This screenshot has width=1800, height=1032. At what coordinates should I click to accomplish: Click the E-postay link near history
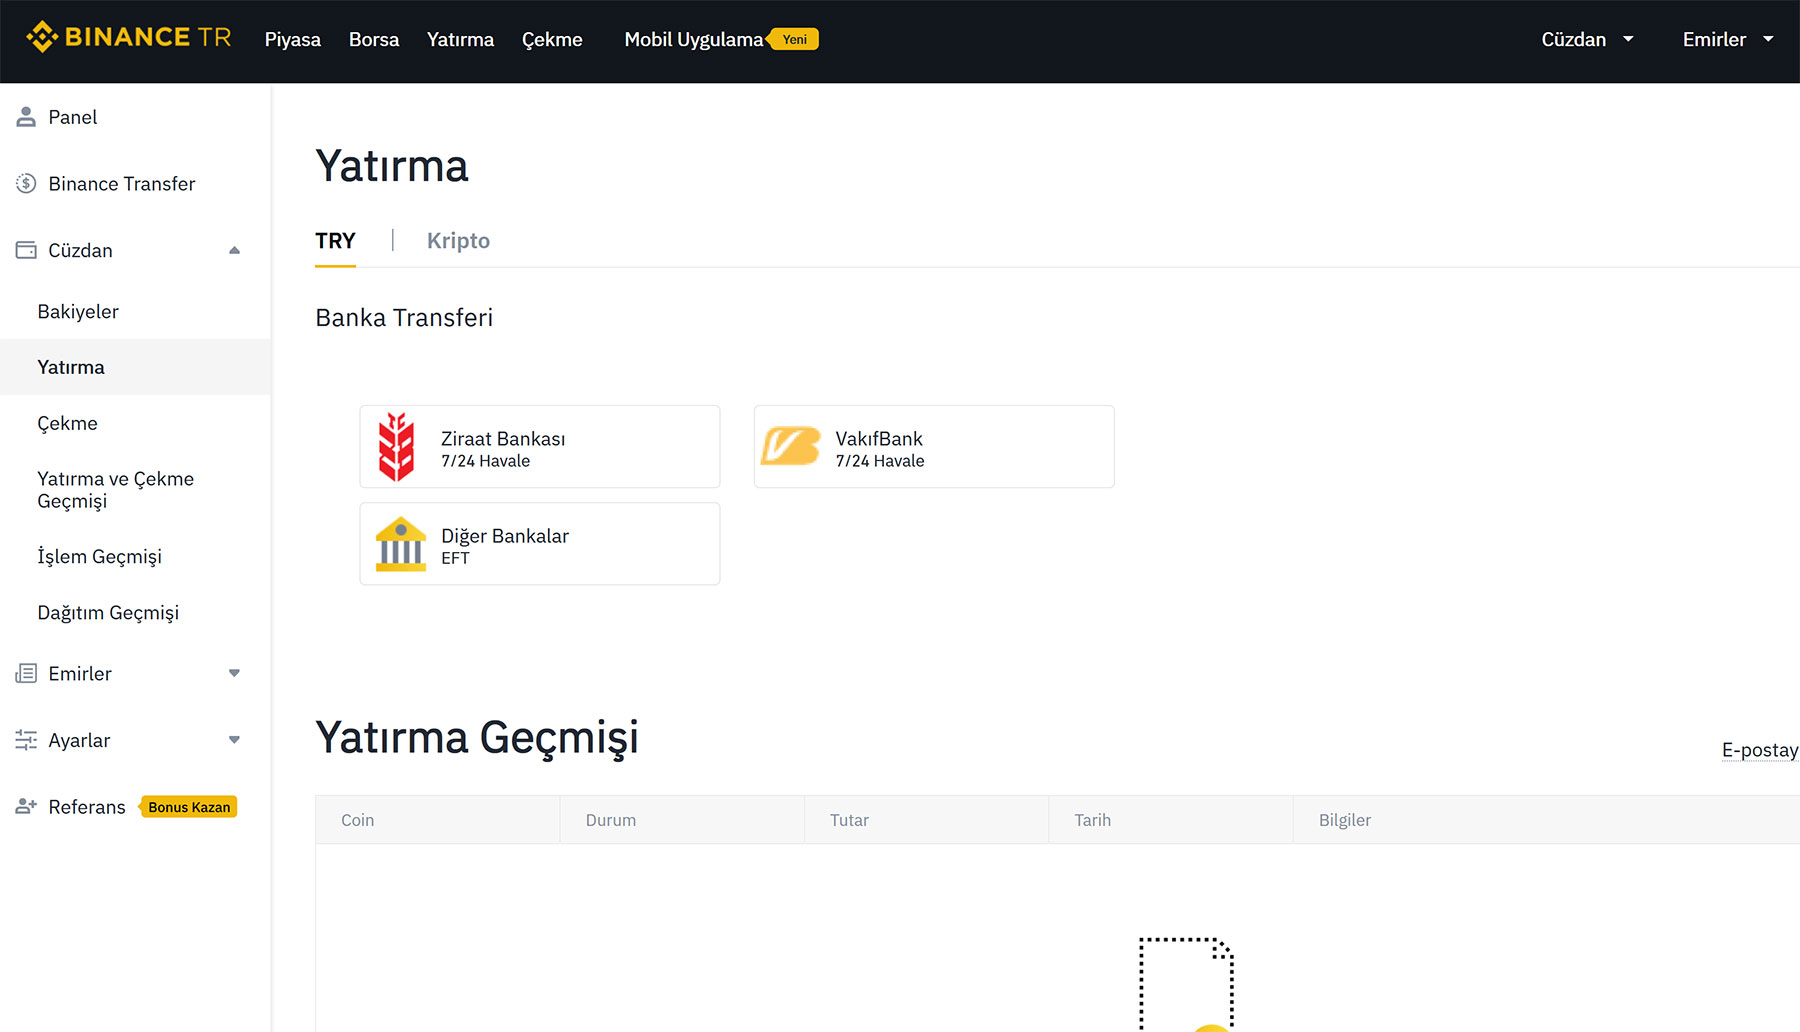tap(1760, 750)
